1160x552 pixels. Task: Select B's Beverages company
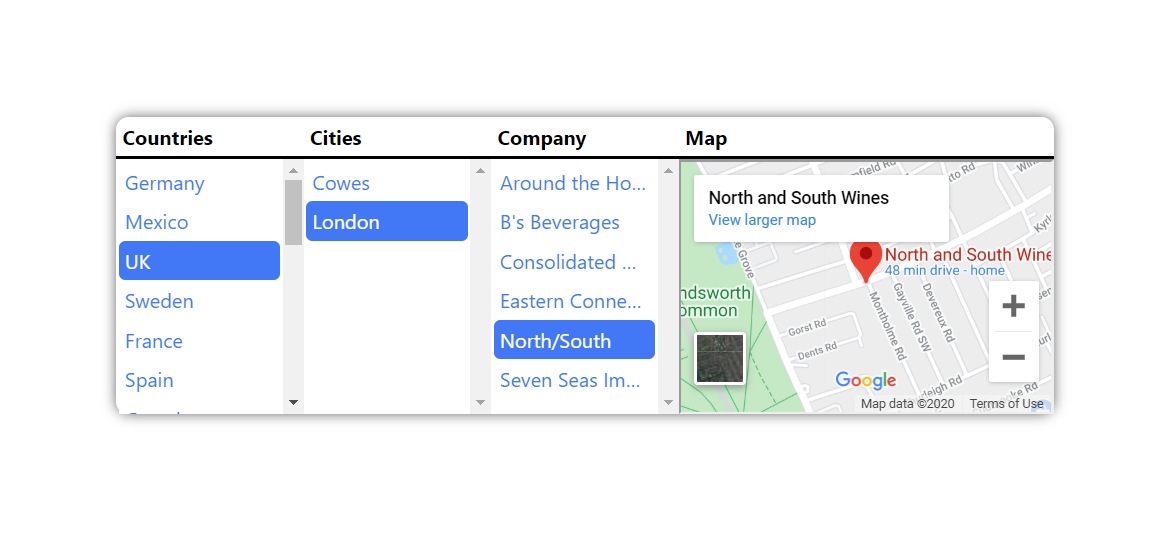(x=559, y=222)
